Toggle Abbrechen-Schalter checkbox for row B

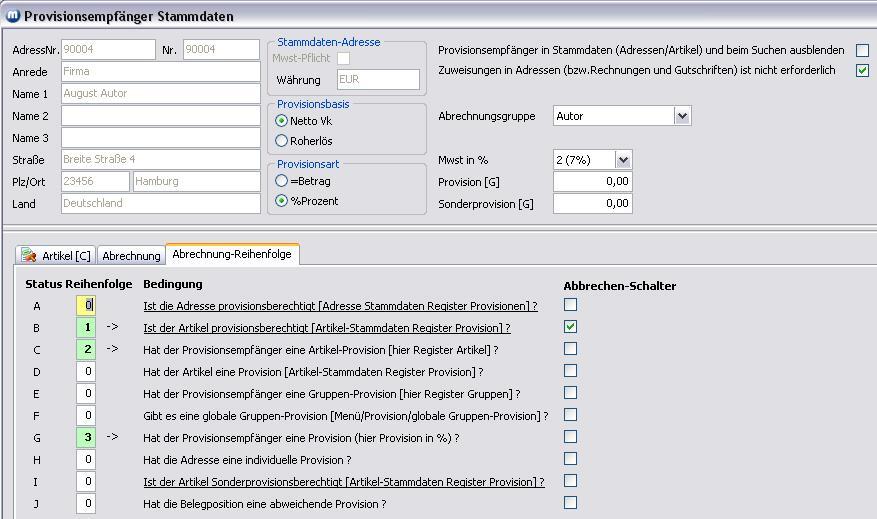[x=570, y=327]
